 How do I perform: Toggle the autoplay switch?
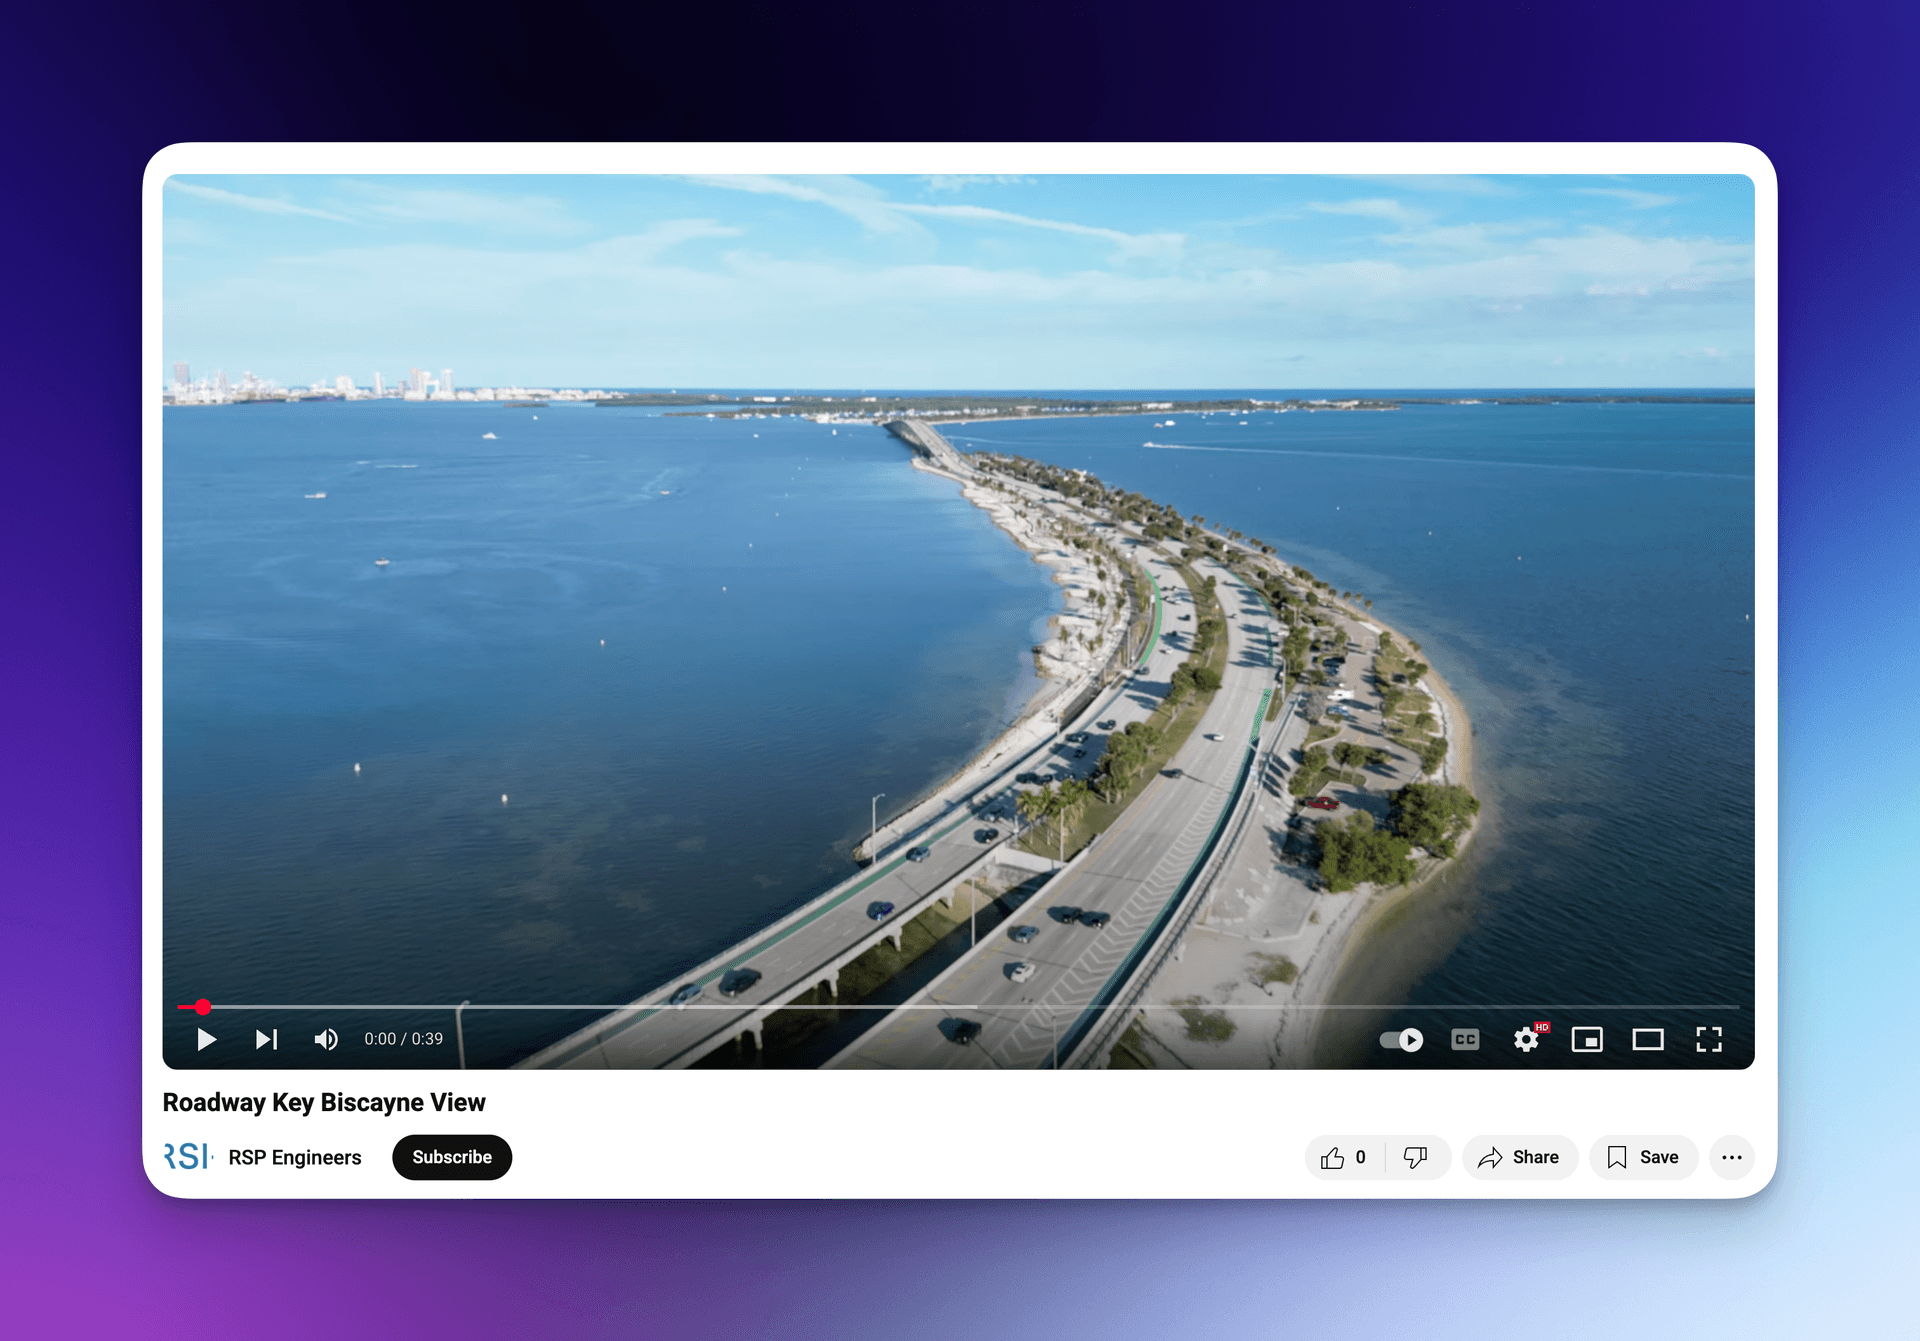pyautogui.click(x=1401, y=1040)
